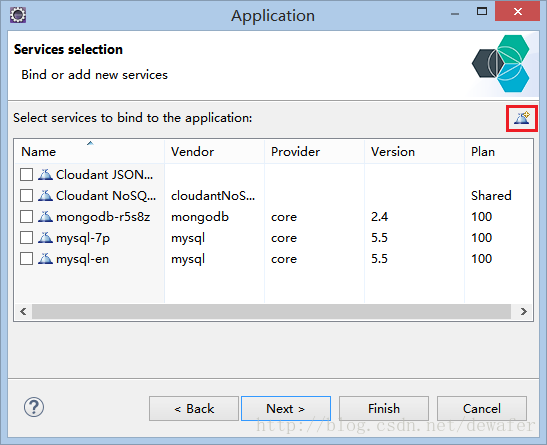This screenshot has height=445, width=547.
Task: Click the 'mongodb' vendor cell
Action: point(200,217)
